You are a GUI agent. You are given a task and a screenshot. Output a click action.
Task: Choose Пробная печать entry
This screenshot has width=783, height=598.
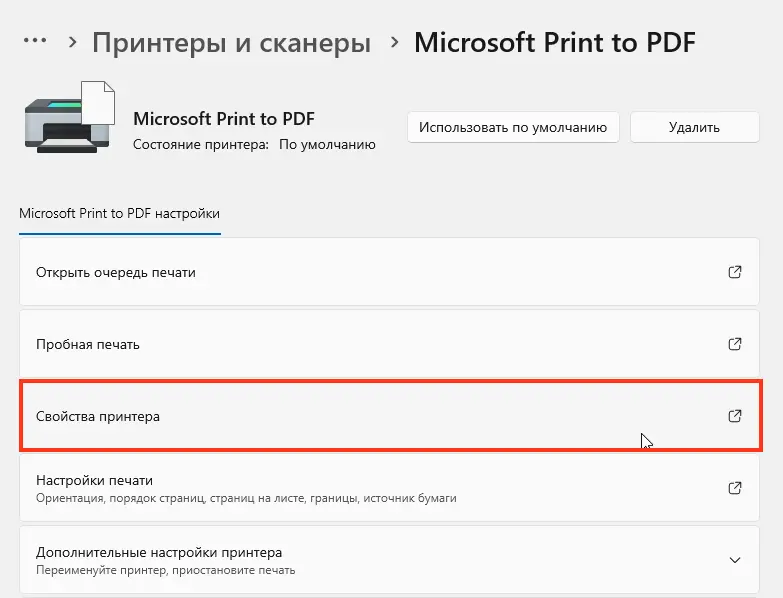click(x=389, y=344)
